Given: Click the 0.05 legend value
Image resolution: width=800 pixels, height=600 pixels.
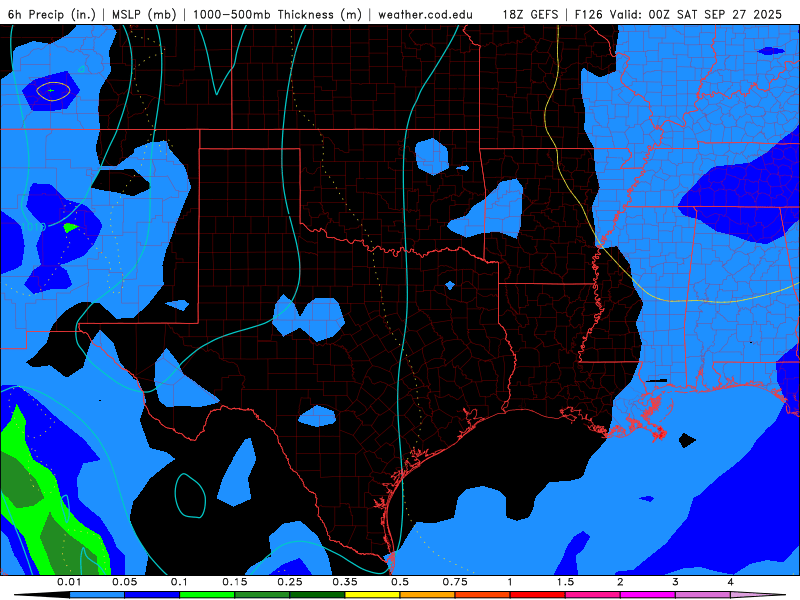Looking at the screenshot, I should point(124,582).
